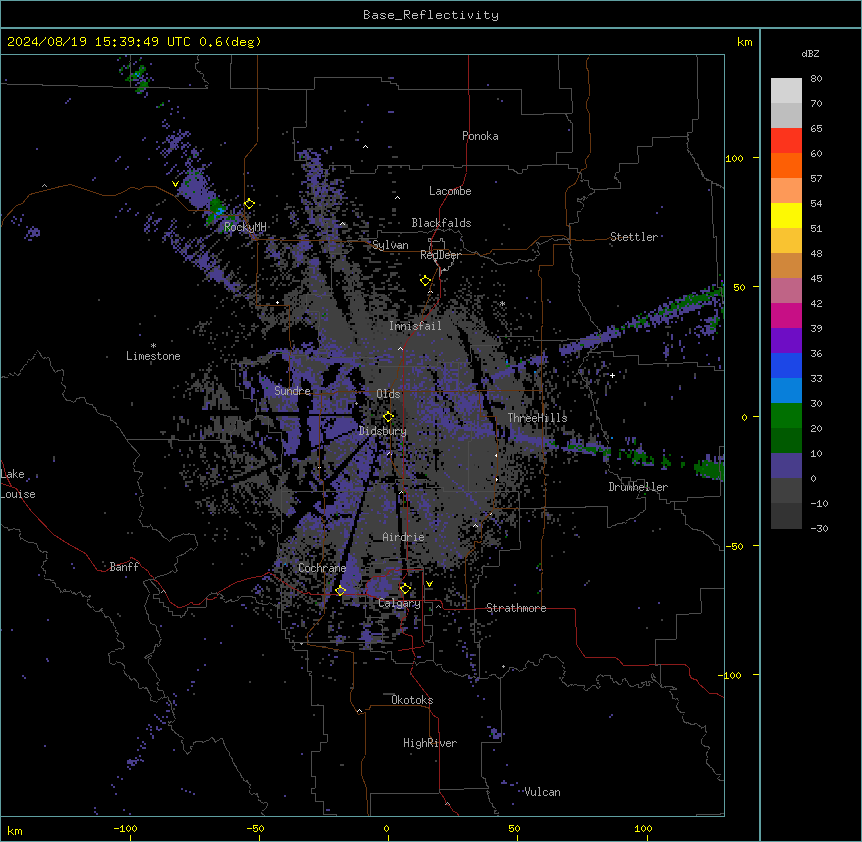Click the Sylvan label on the map
Viewport: 862px width, 842px height.
coord(390,245)
